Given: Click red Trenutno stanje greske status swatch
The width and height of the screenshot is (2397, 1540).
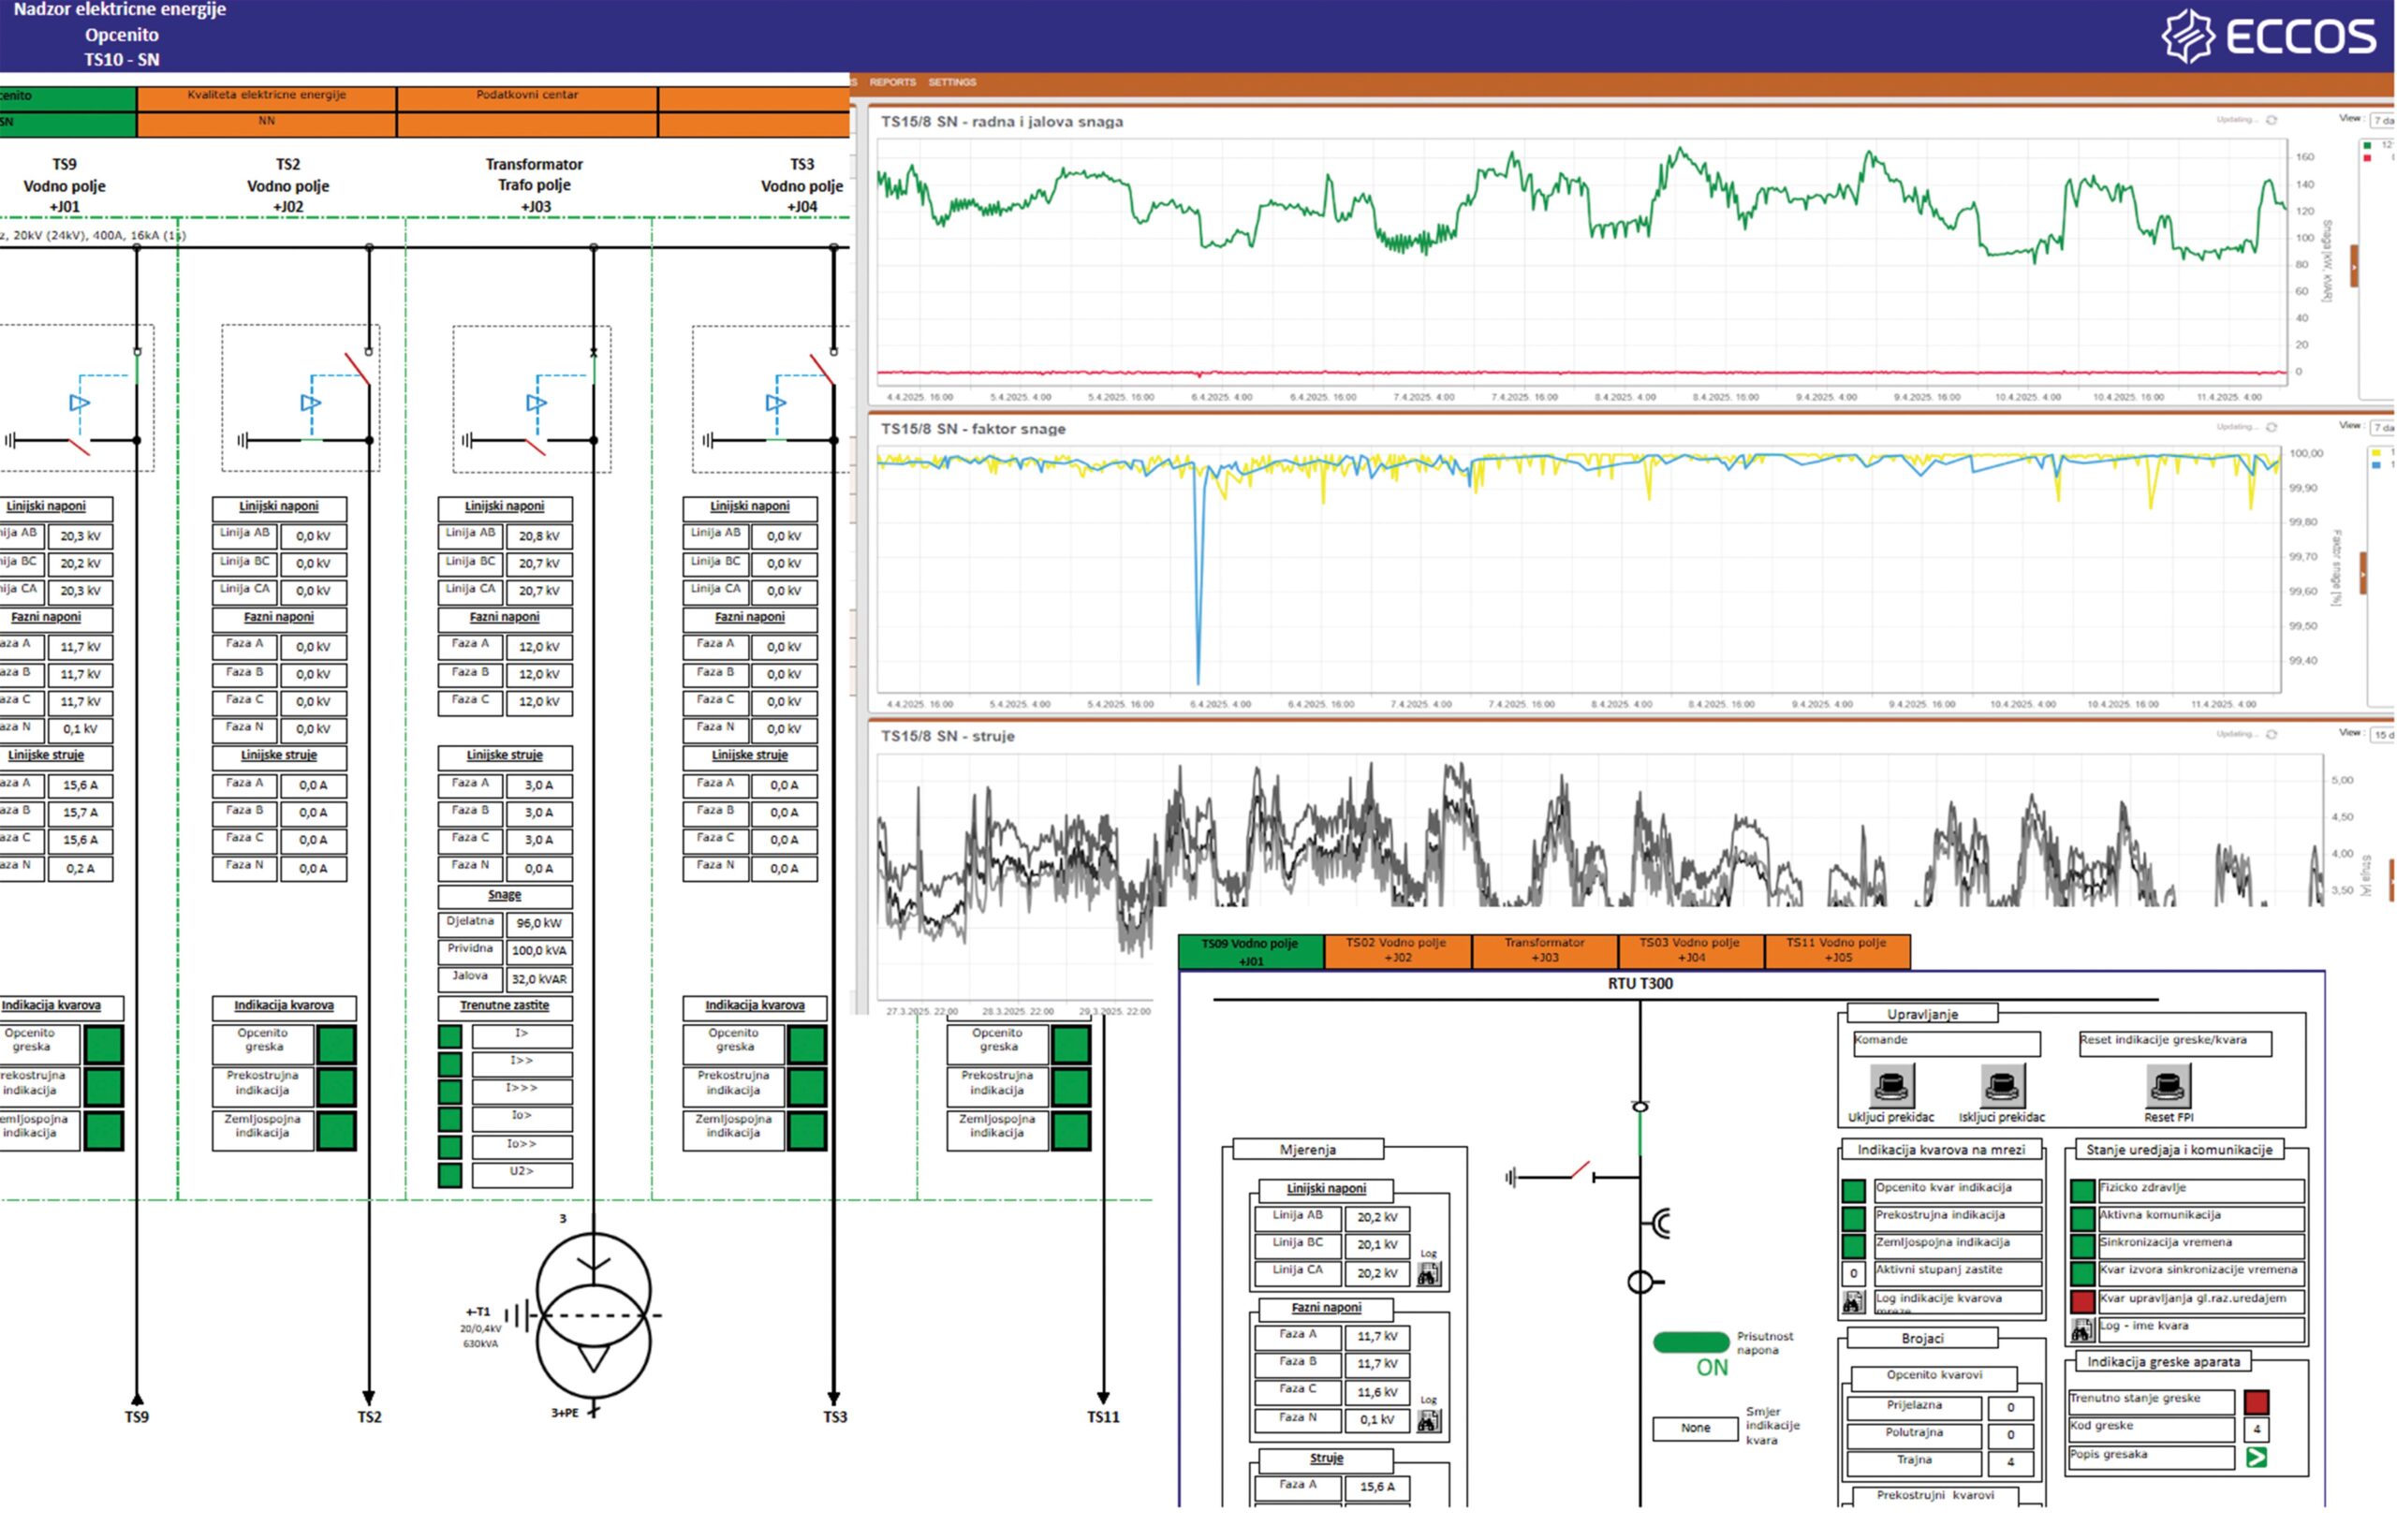Looking at the screenshot, I should 2256,1401.
